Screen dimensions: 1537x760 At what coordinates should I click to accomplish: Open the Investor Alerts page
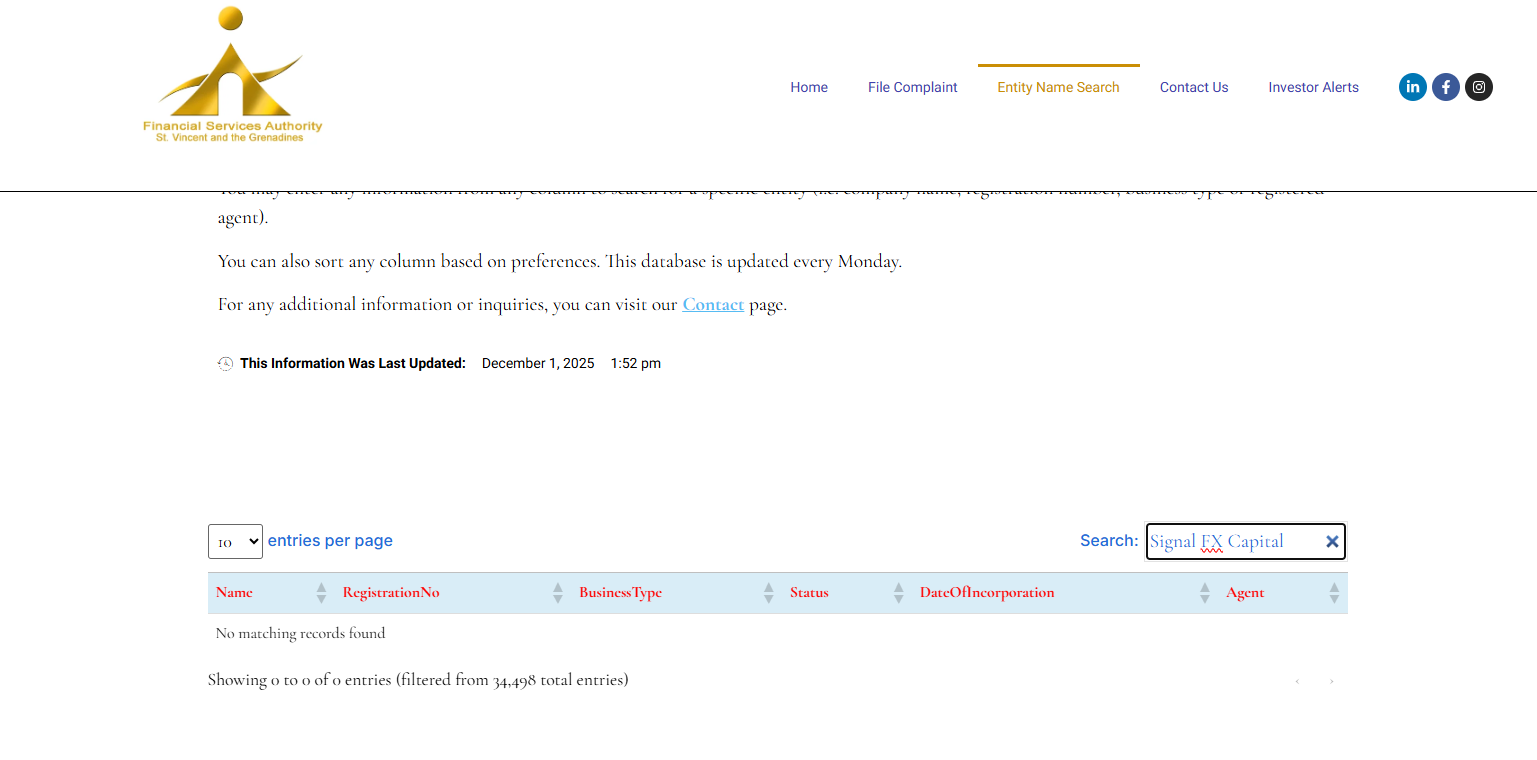(1313, 88)
